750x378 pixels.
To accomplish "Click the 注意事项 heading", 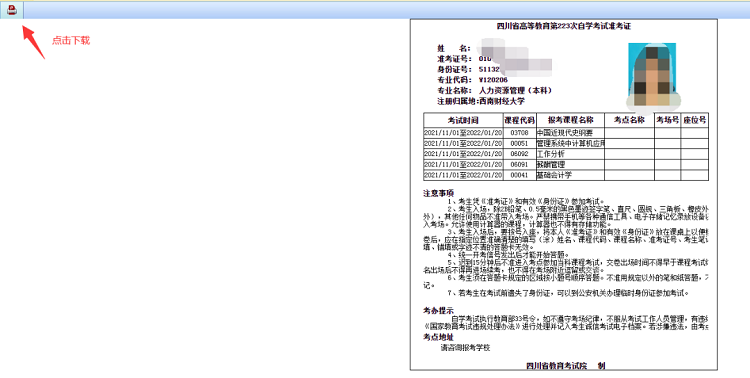I will 438,193.
